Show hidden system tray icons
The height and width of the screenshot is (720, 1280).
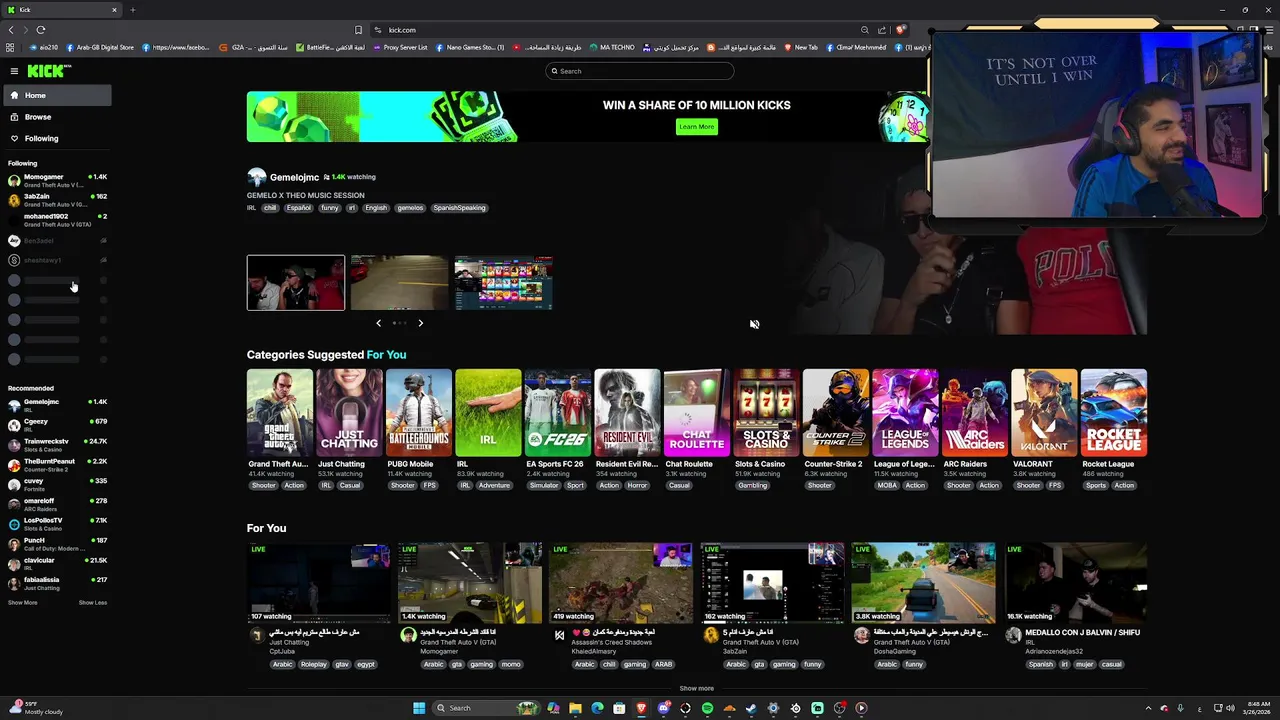[1148, 708]
